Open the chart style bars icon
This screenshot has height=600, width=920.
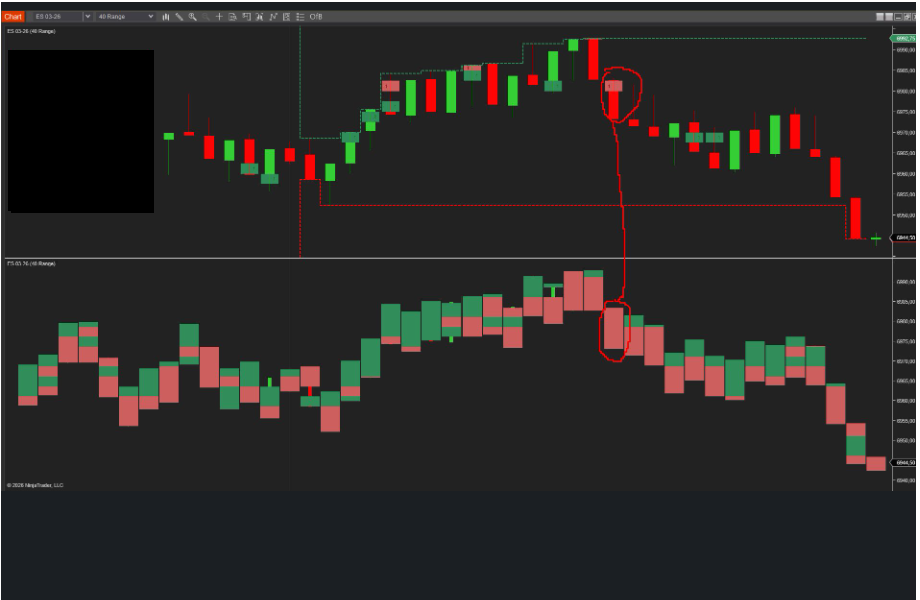point(166,17)
